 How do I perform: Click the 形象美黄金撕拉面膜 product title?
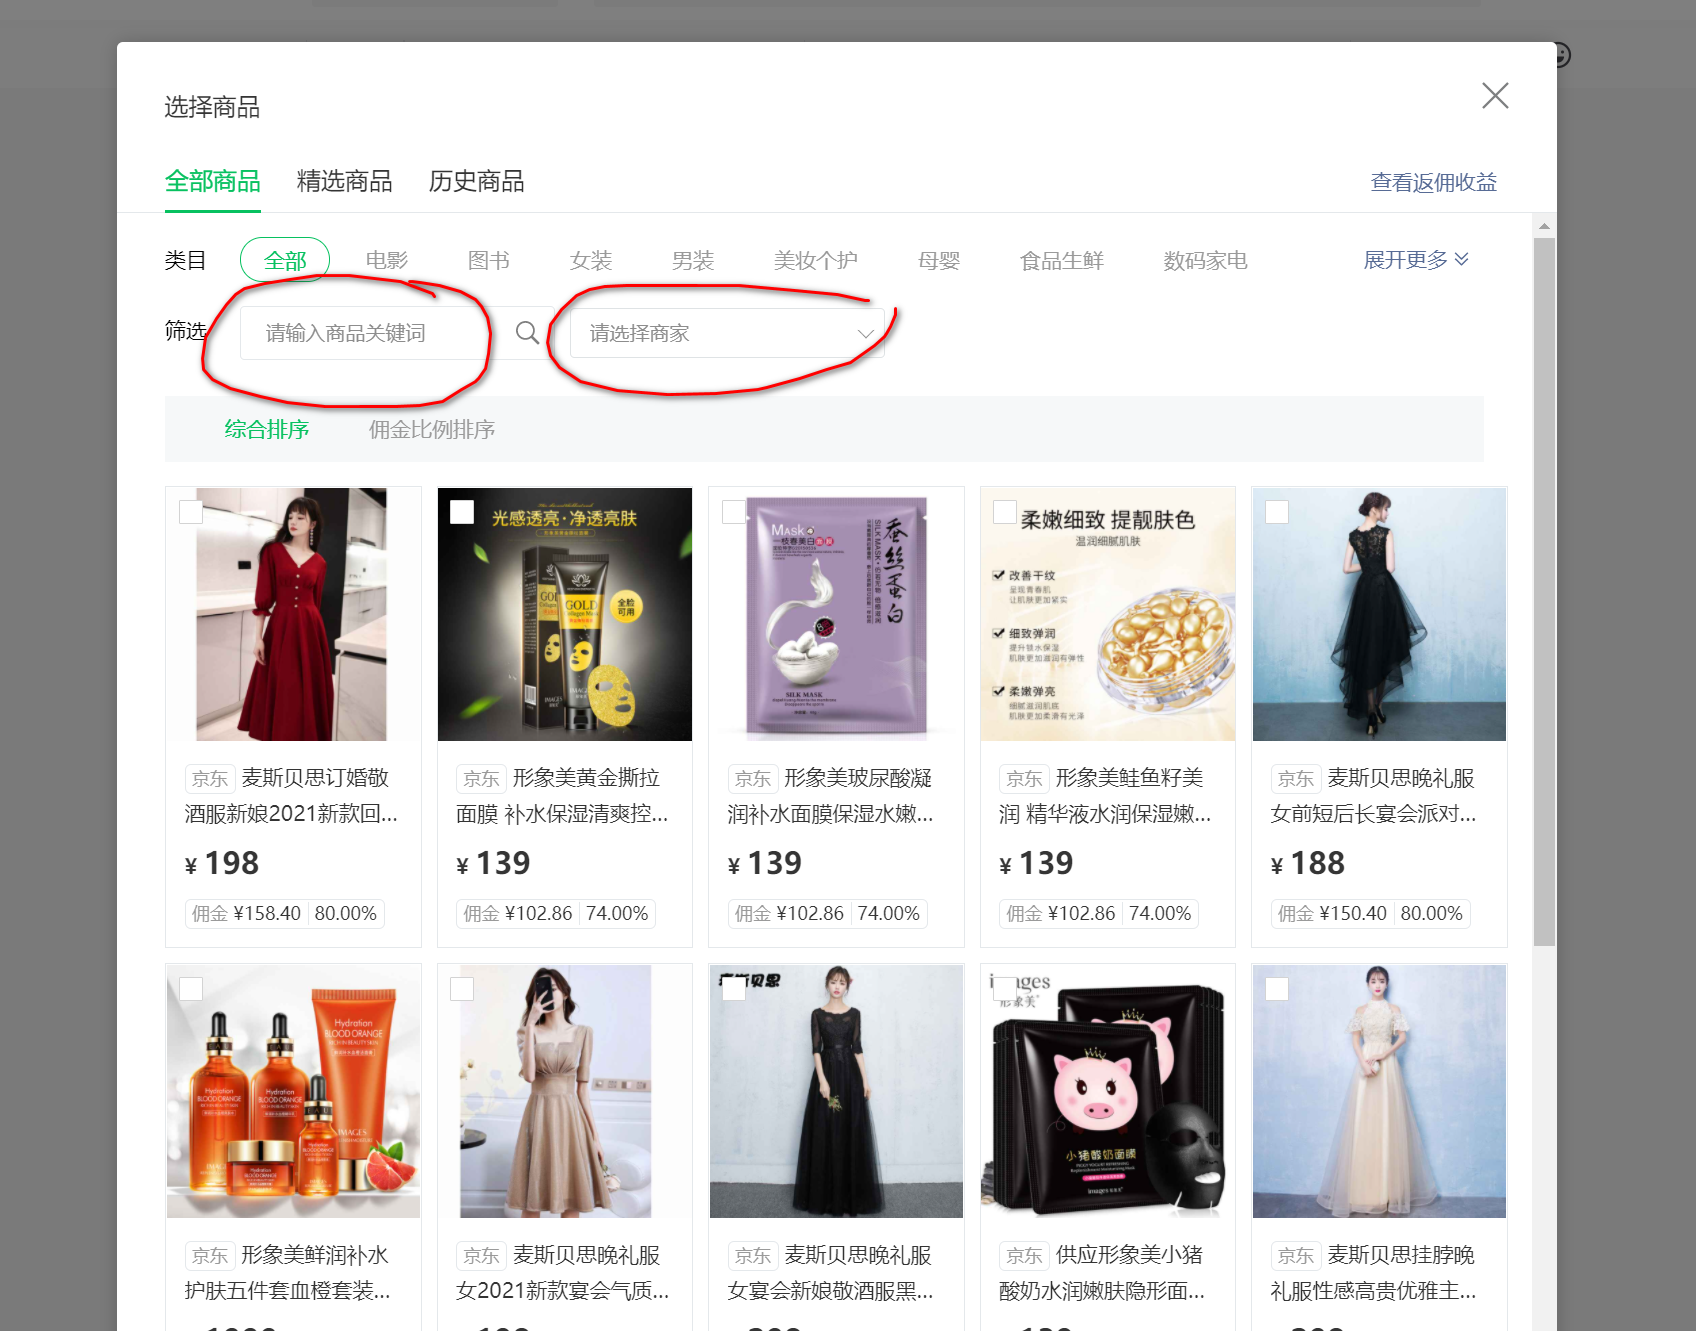point(563,796)
